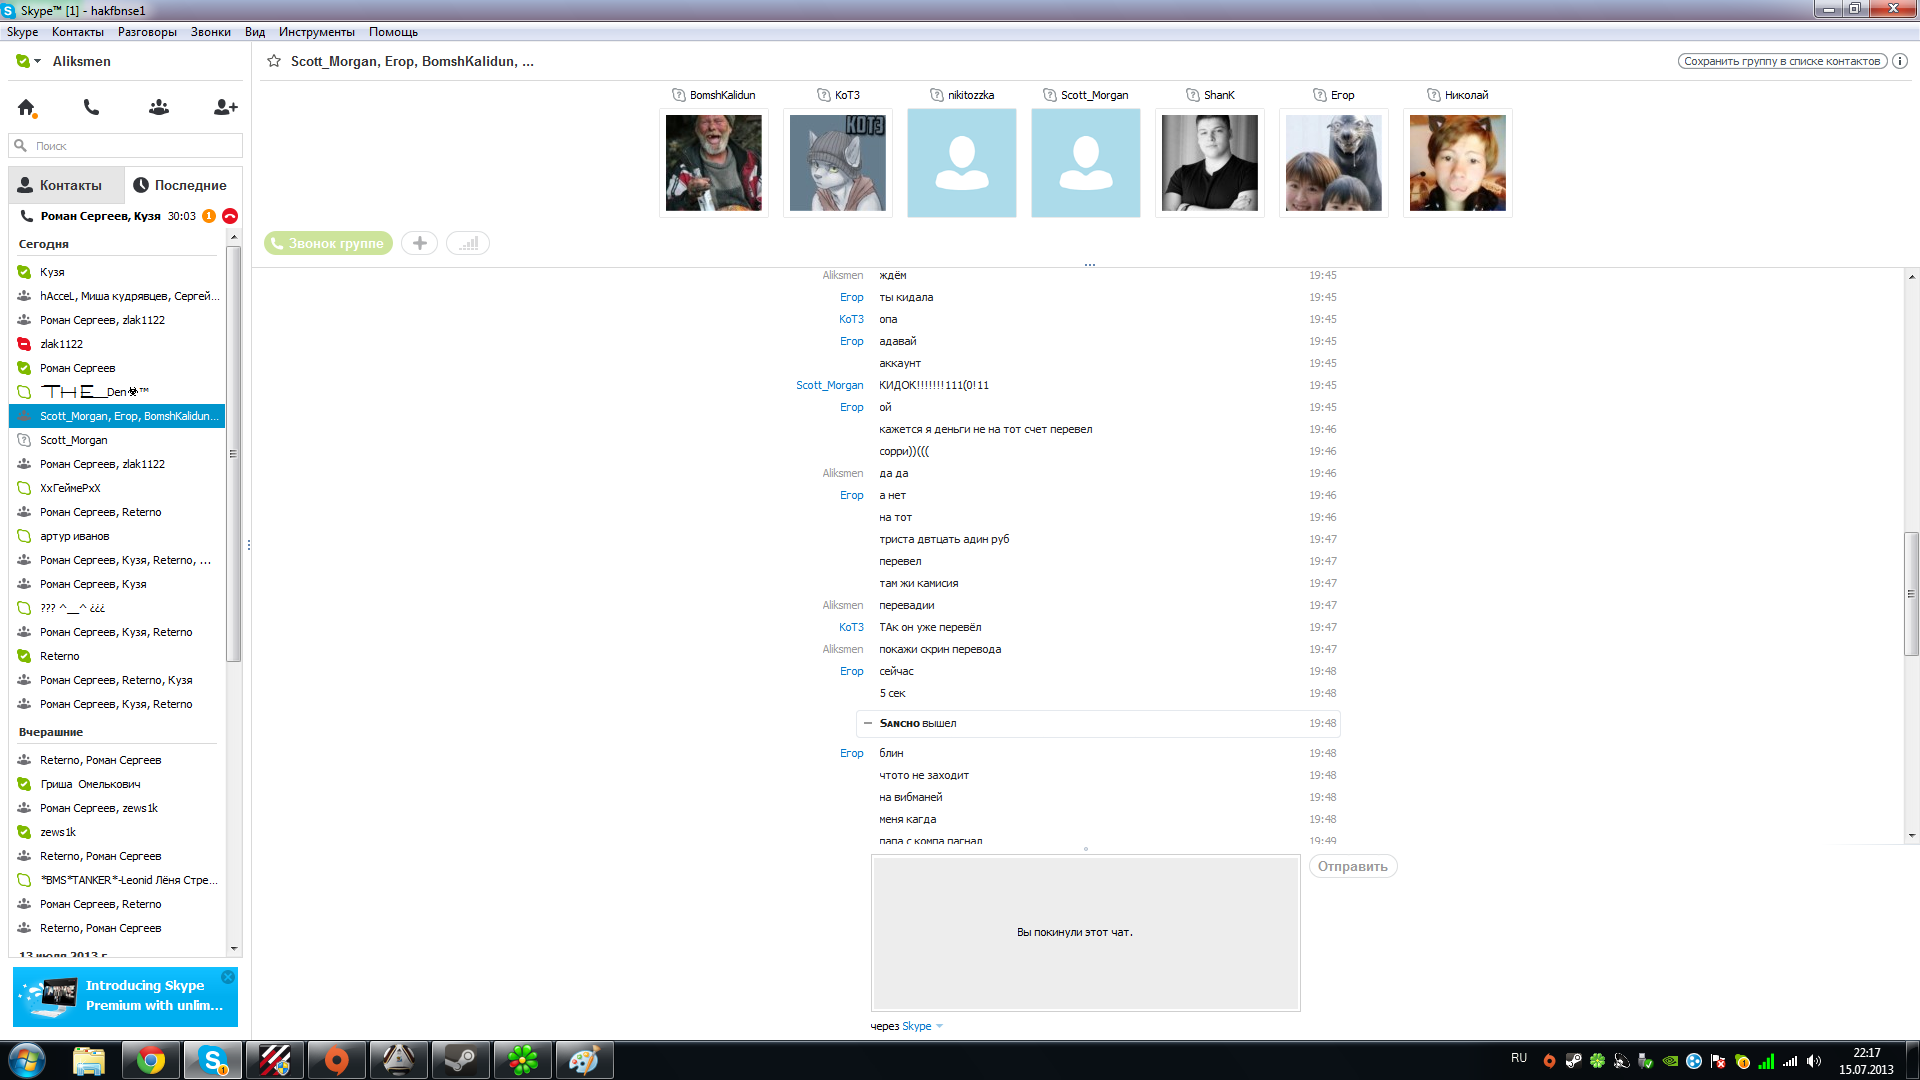
Task: Click the create group icon
Action: [158, 107]
